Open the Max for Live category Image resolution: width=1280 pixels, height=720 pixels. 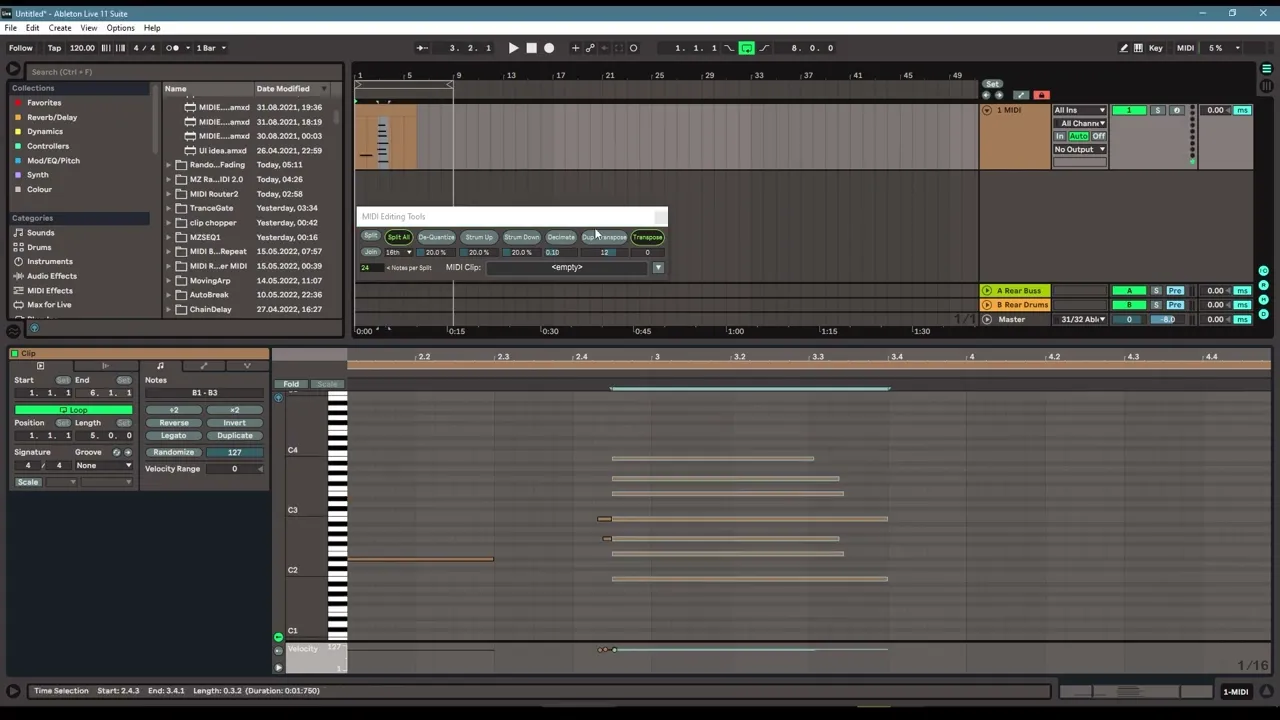coord(49,305)
